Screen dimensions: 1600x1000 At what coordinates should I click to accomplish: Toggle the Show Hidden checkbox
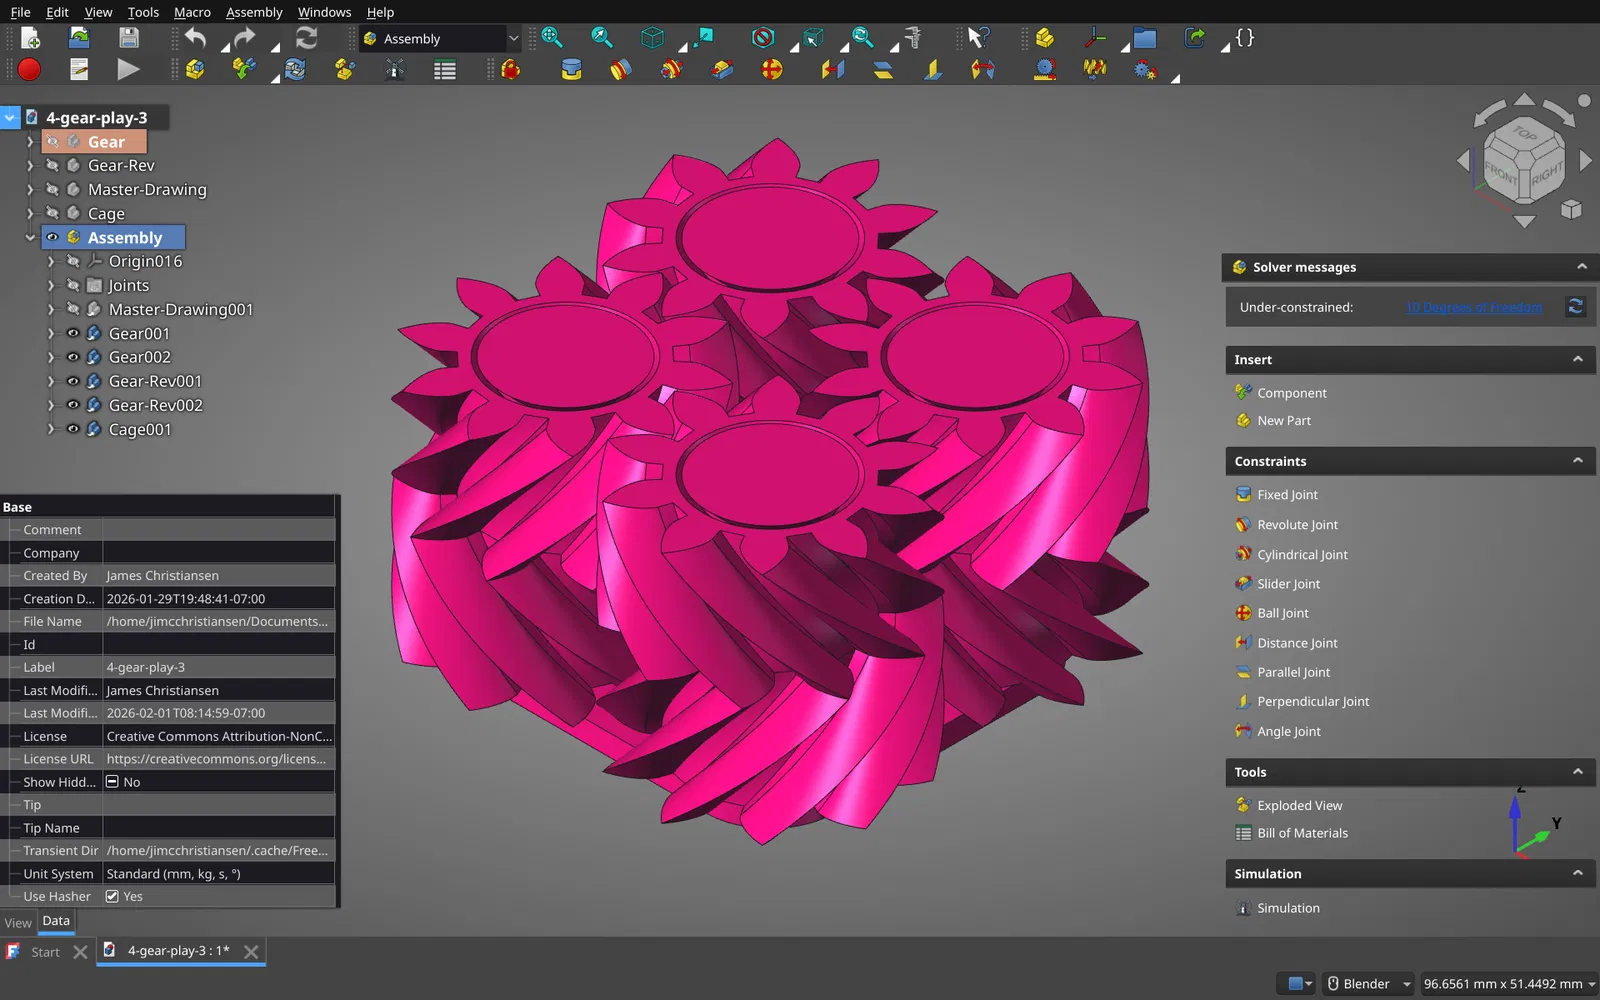[x=113, y=782]
